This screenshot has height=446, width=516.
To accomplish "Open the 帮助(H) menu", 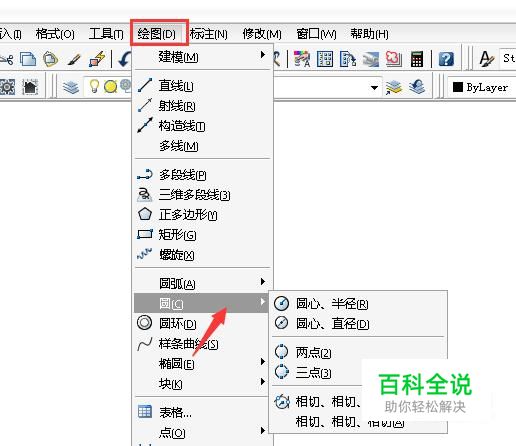I will coord(369,34).
